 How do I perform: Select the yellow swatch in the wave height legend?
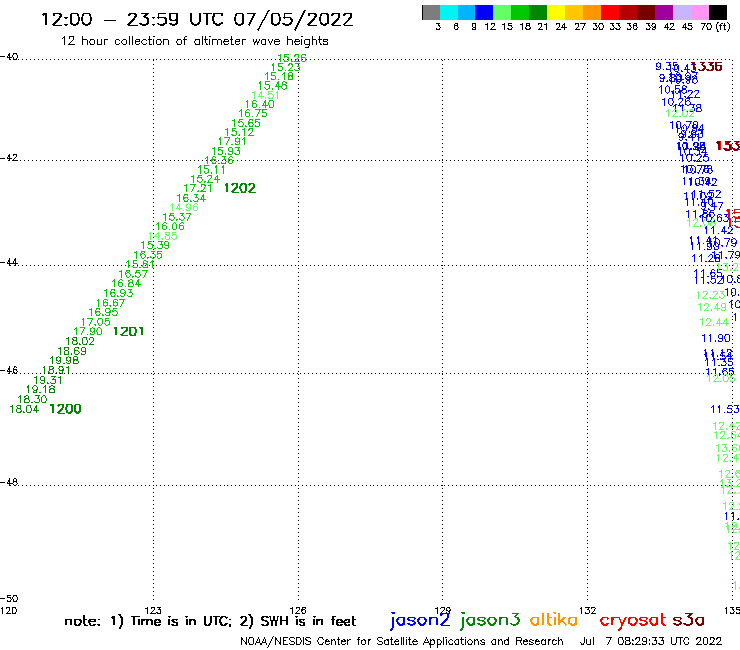556,12
